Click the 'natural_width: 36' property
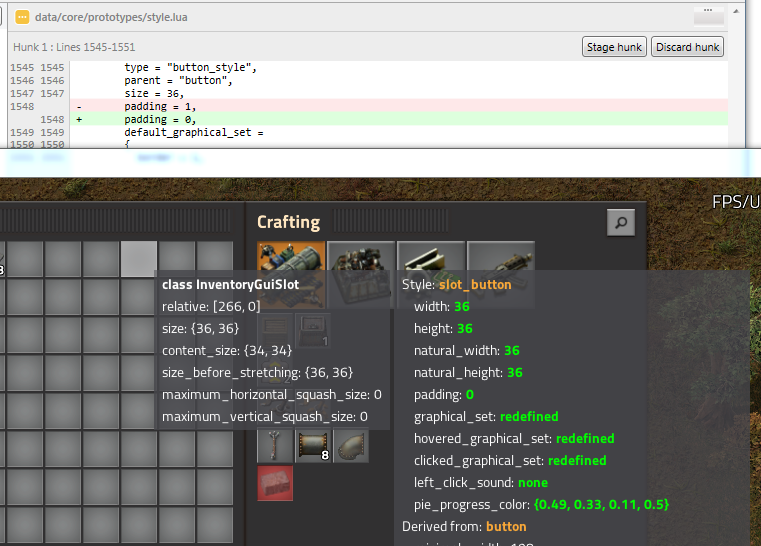This screenshot has height=546, width=761. tap(467, 350)
